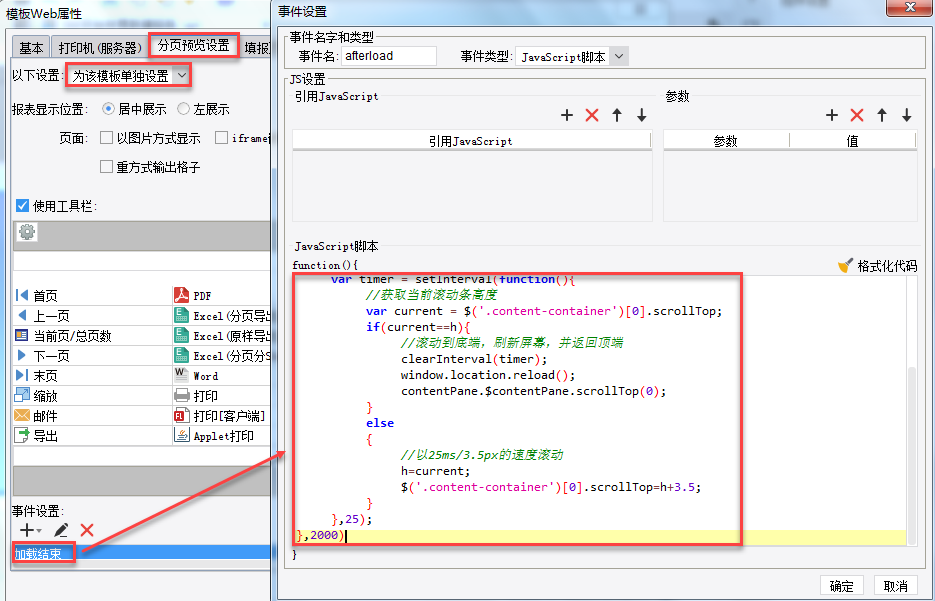Add a parameter with the plus icon
The width and height of the screenshot is (935, 601).
point(832,115)
